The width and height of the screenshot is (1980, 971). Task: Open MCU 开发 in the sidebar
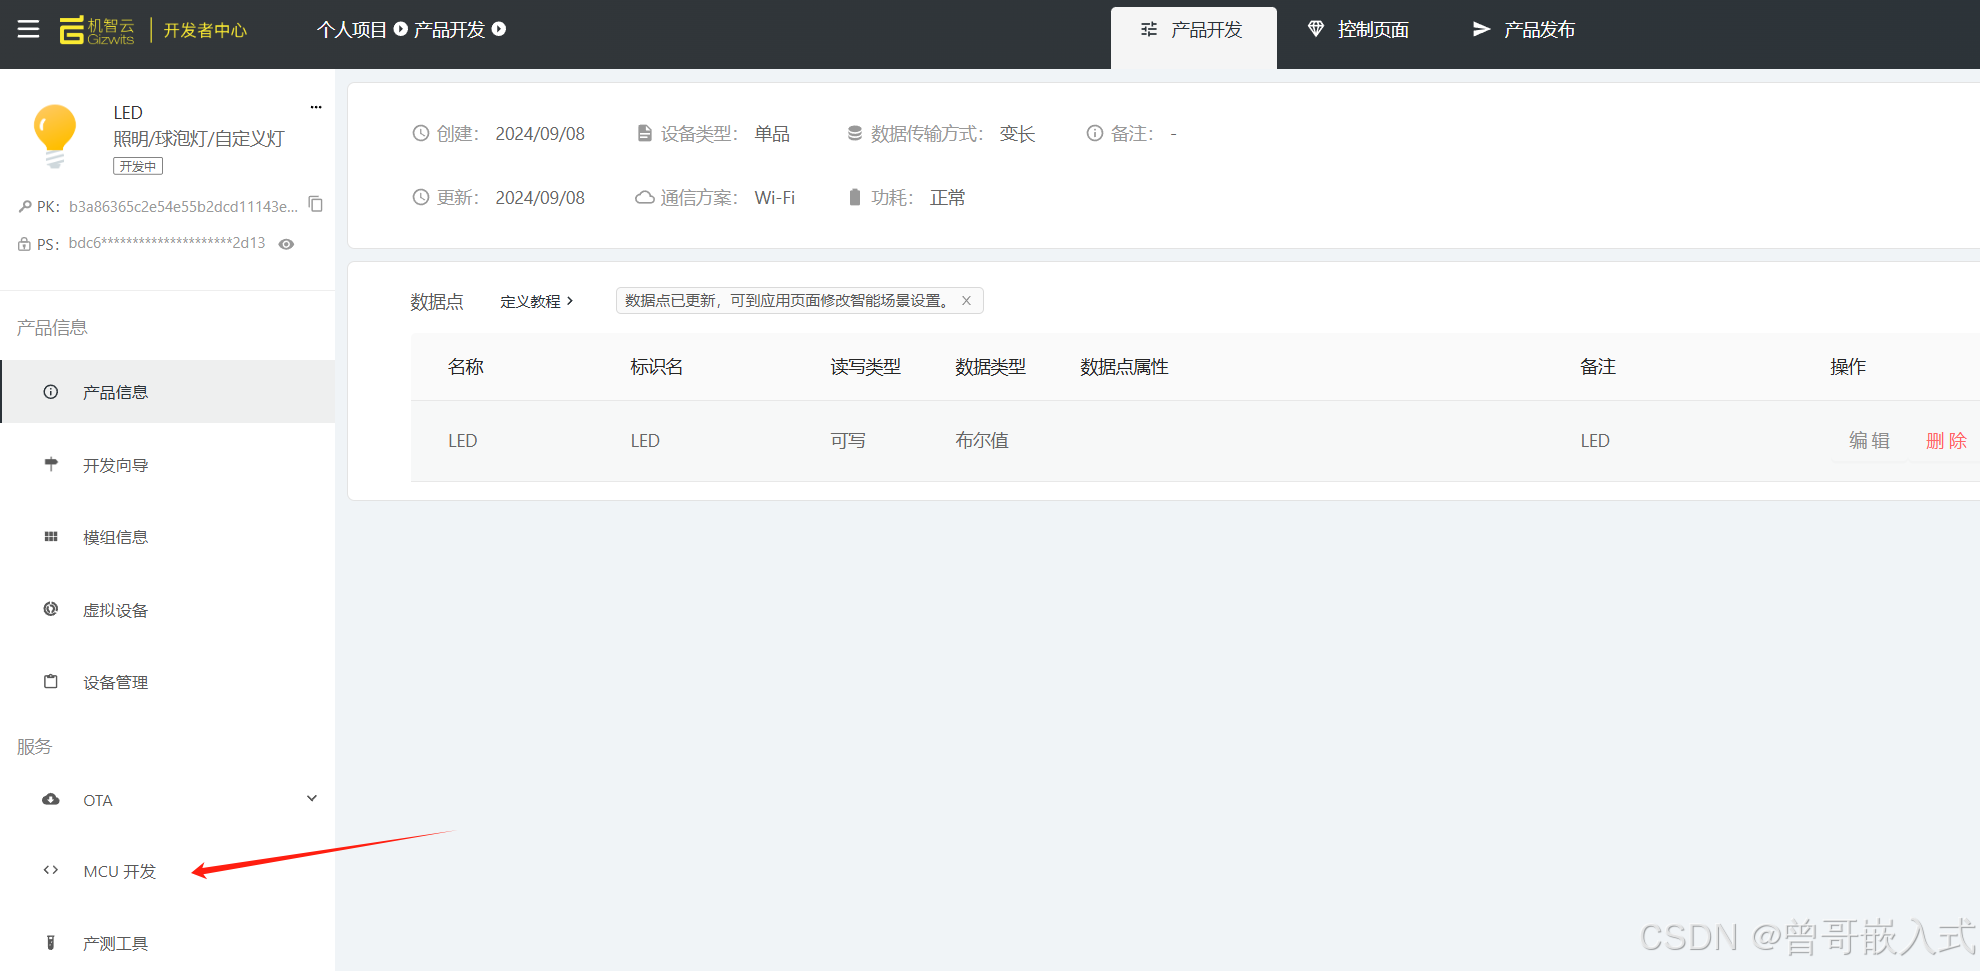click(168, 871)
